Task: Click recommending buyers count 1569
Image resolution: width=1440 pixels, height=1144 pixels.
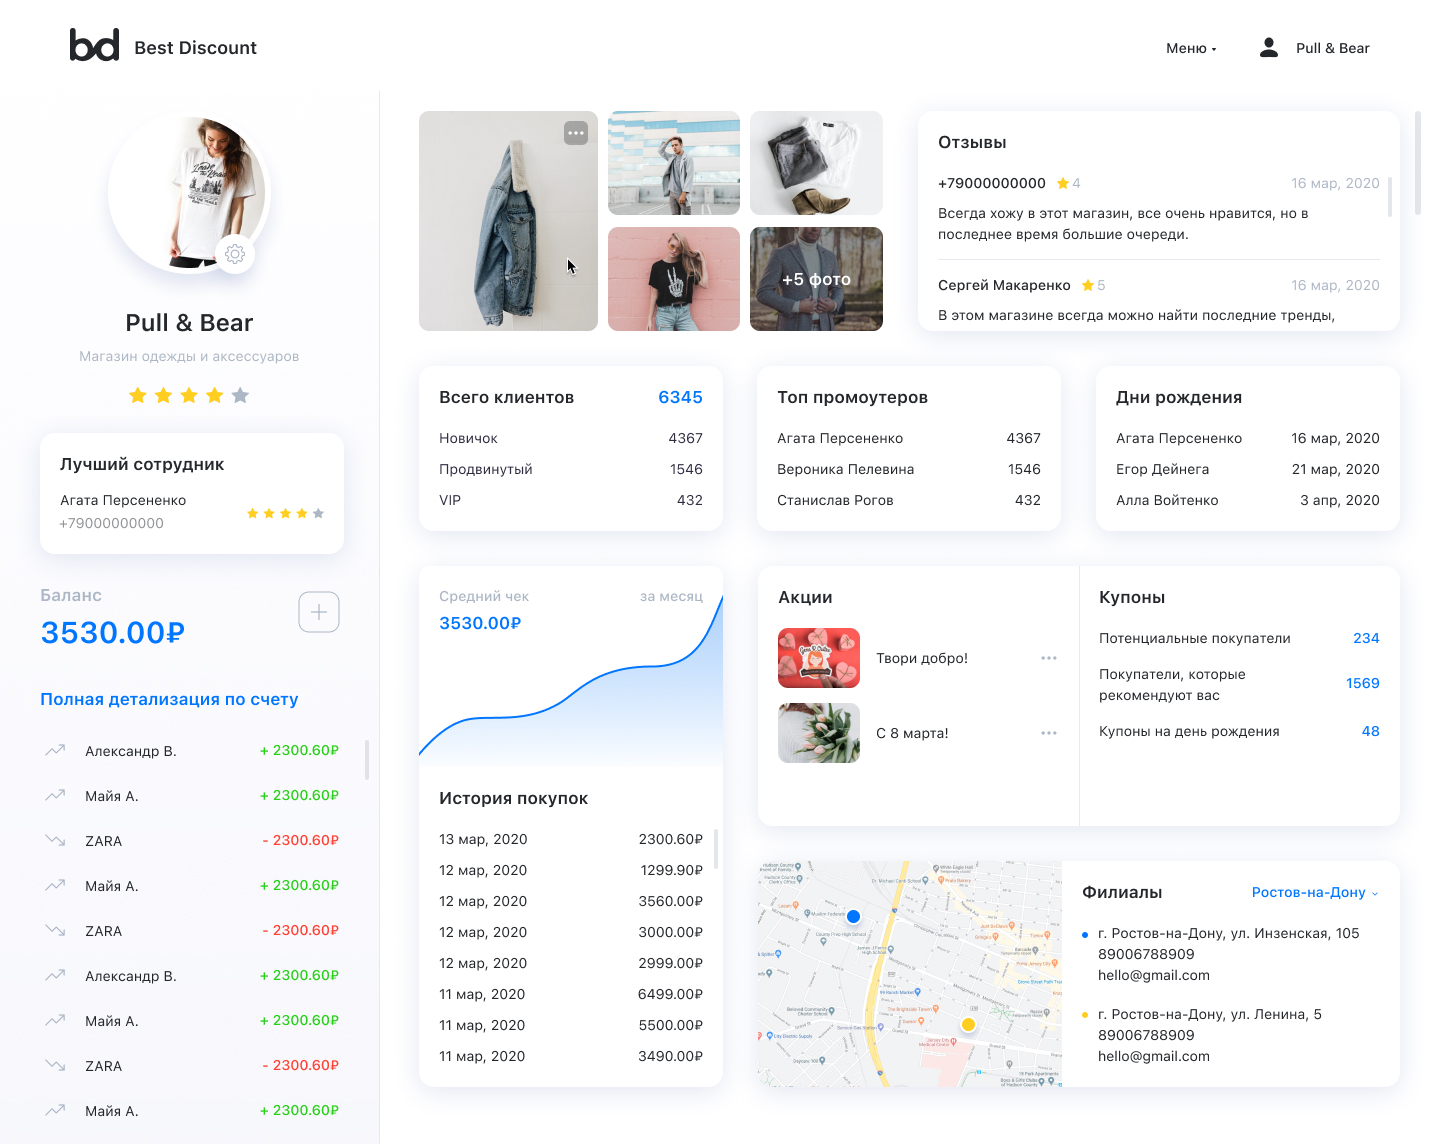Action: click(x=1362, y=683)
